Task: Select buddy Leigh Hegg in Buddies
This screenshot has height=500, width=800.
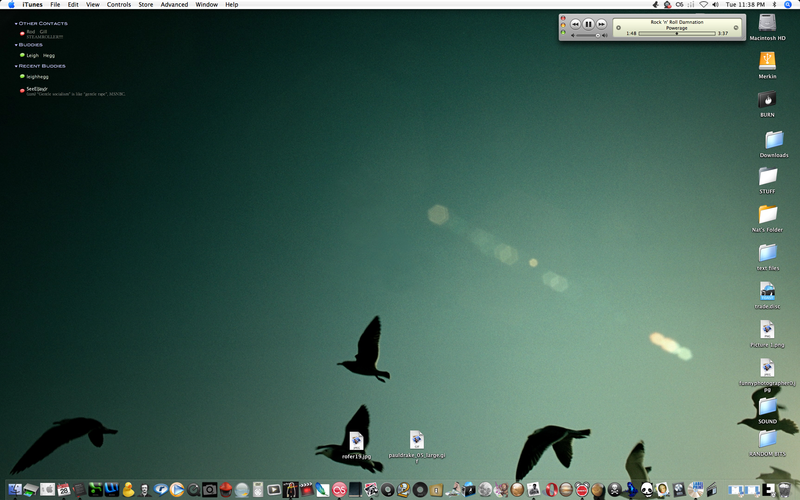Action: tap(40, 55)
